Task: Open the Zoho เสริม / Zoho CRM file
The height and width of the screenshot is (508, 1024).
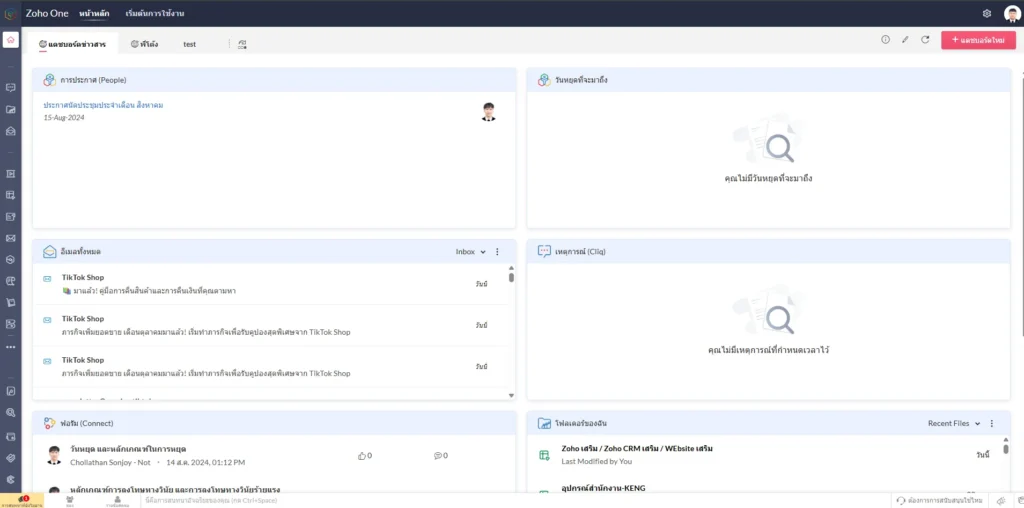Action: 637,449
